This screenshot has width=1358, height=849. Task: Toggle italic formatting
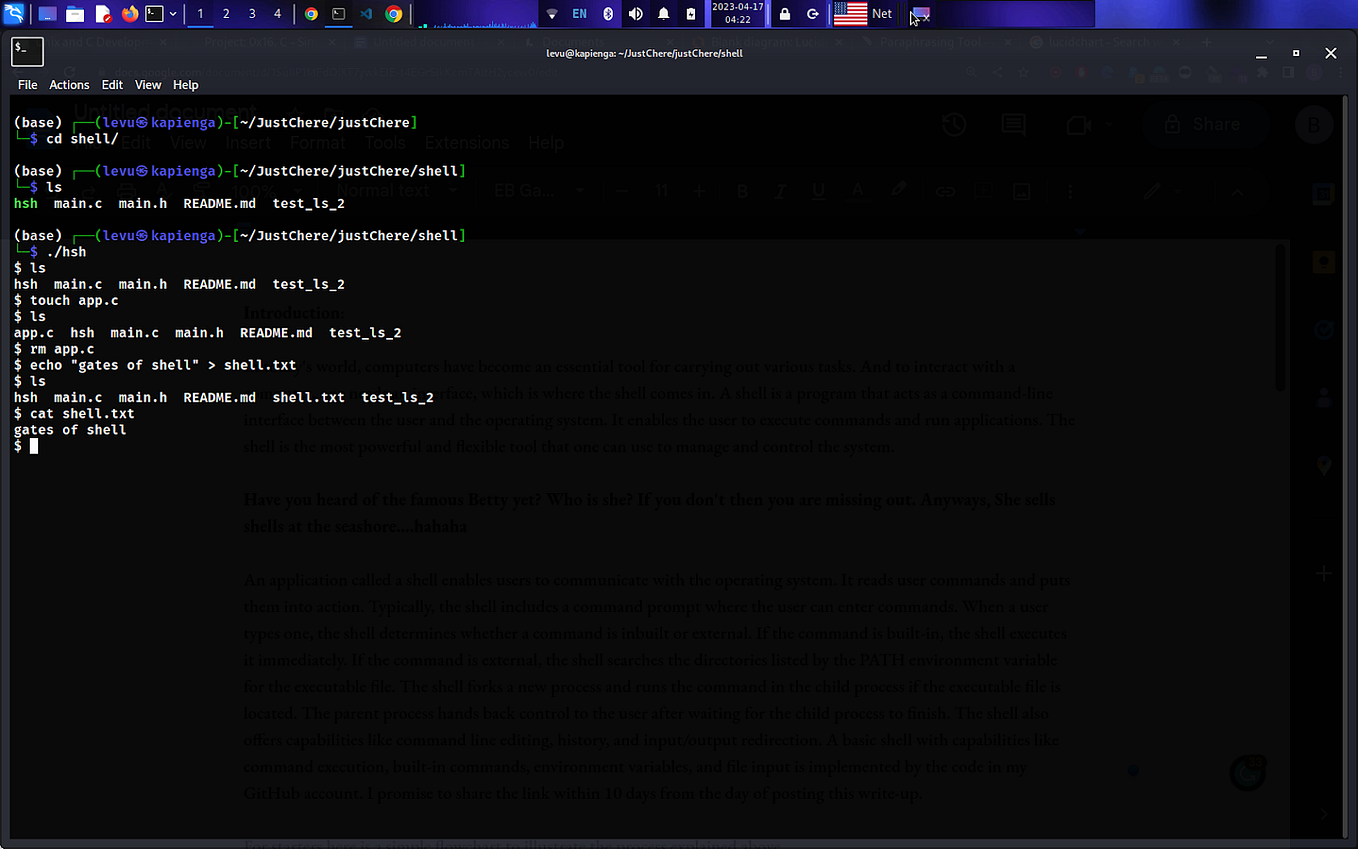(780, 190)
